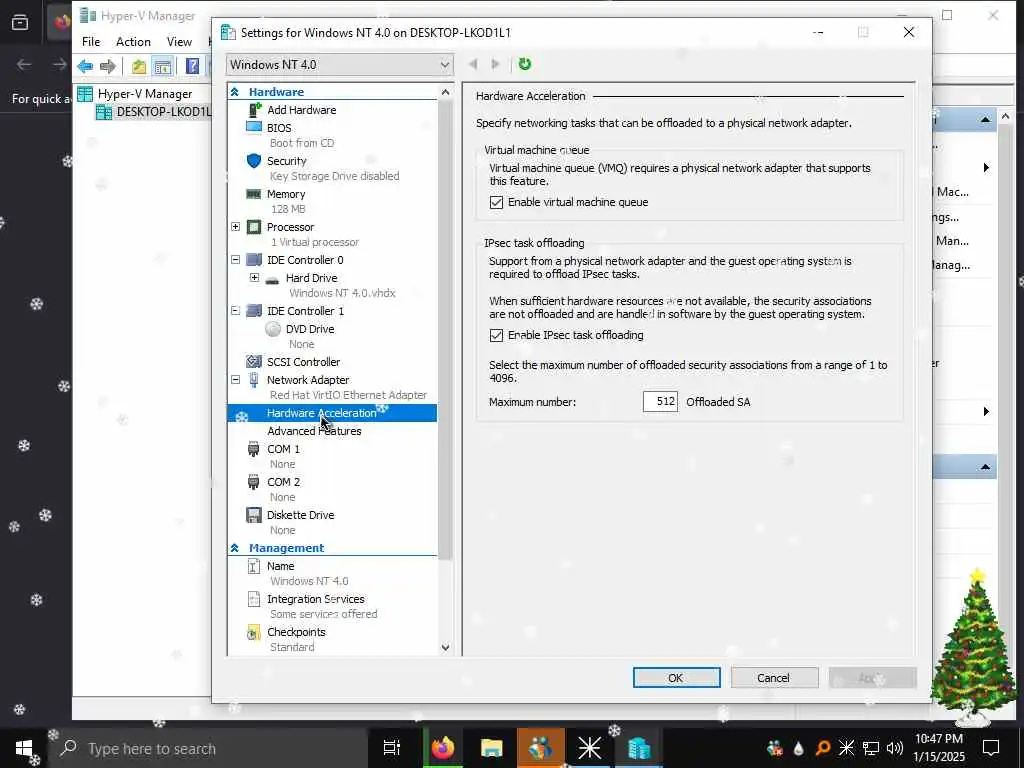Image resolution: width=1024 pixels, height=768 pixels.
Task: Click Hyper-V Manager back arrow toolbar icon
Action: 85,66
